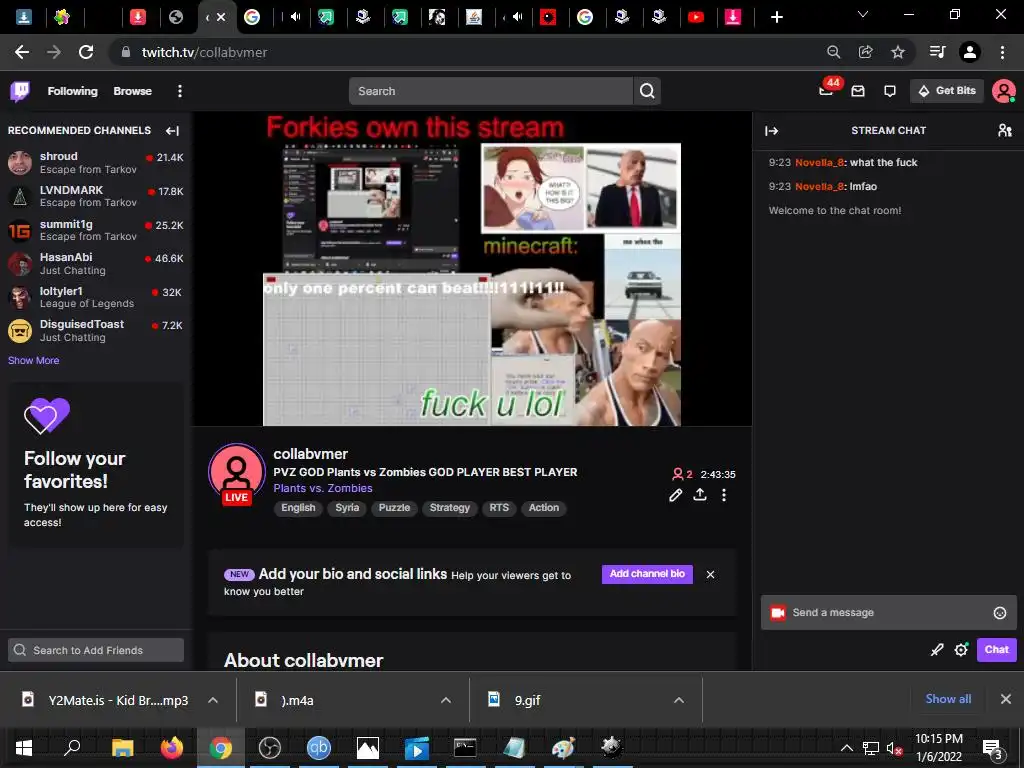
Task: Open the Twitch inbox mail icon
Action: click(x=858, y=91)
